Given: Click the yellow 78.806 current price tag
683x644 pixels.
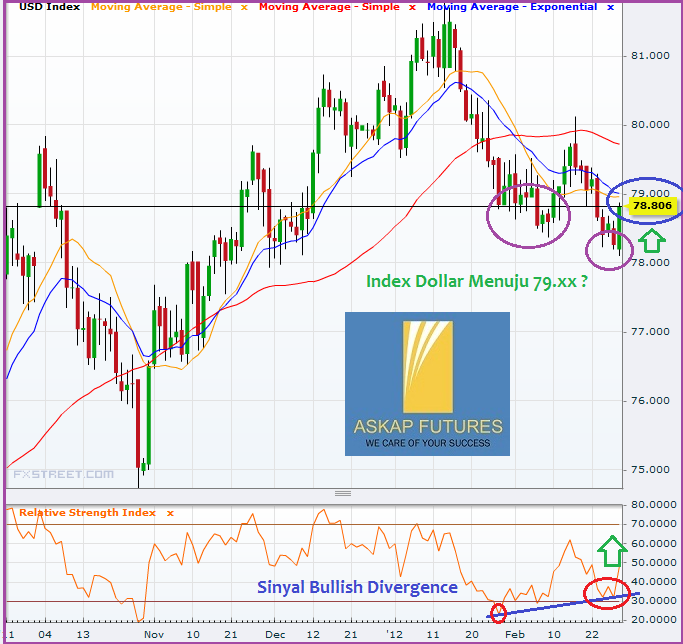Looking at the screenshot, I should [654, 207].
